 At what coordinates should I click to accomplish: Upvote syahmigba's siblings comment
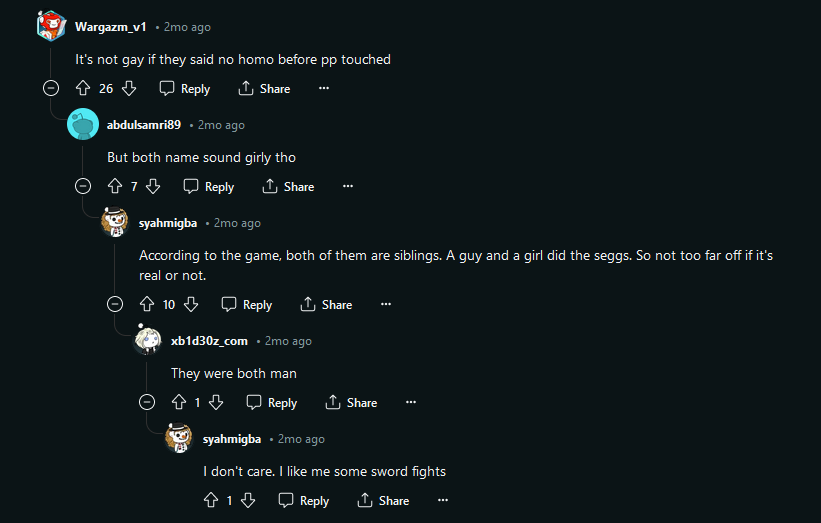coord(147,304)
